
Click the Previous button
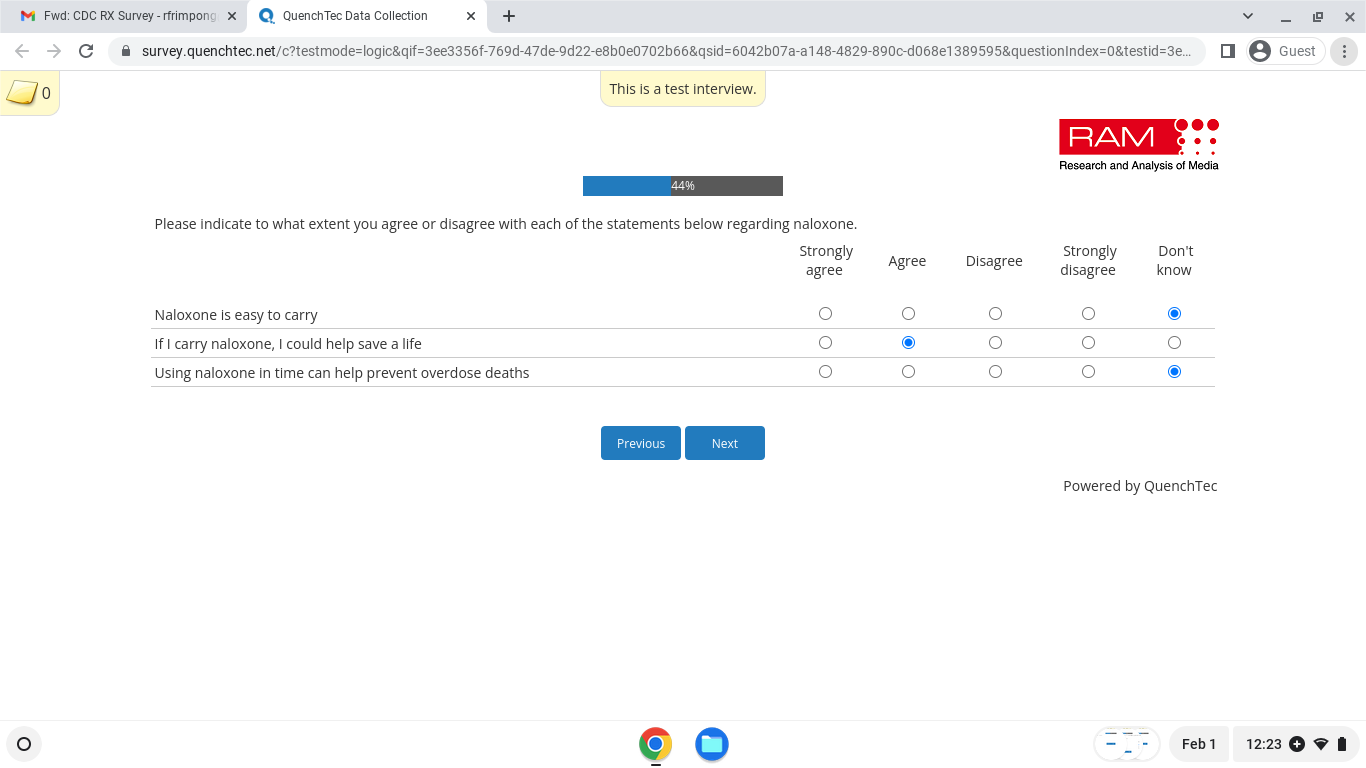point(640,443)
